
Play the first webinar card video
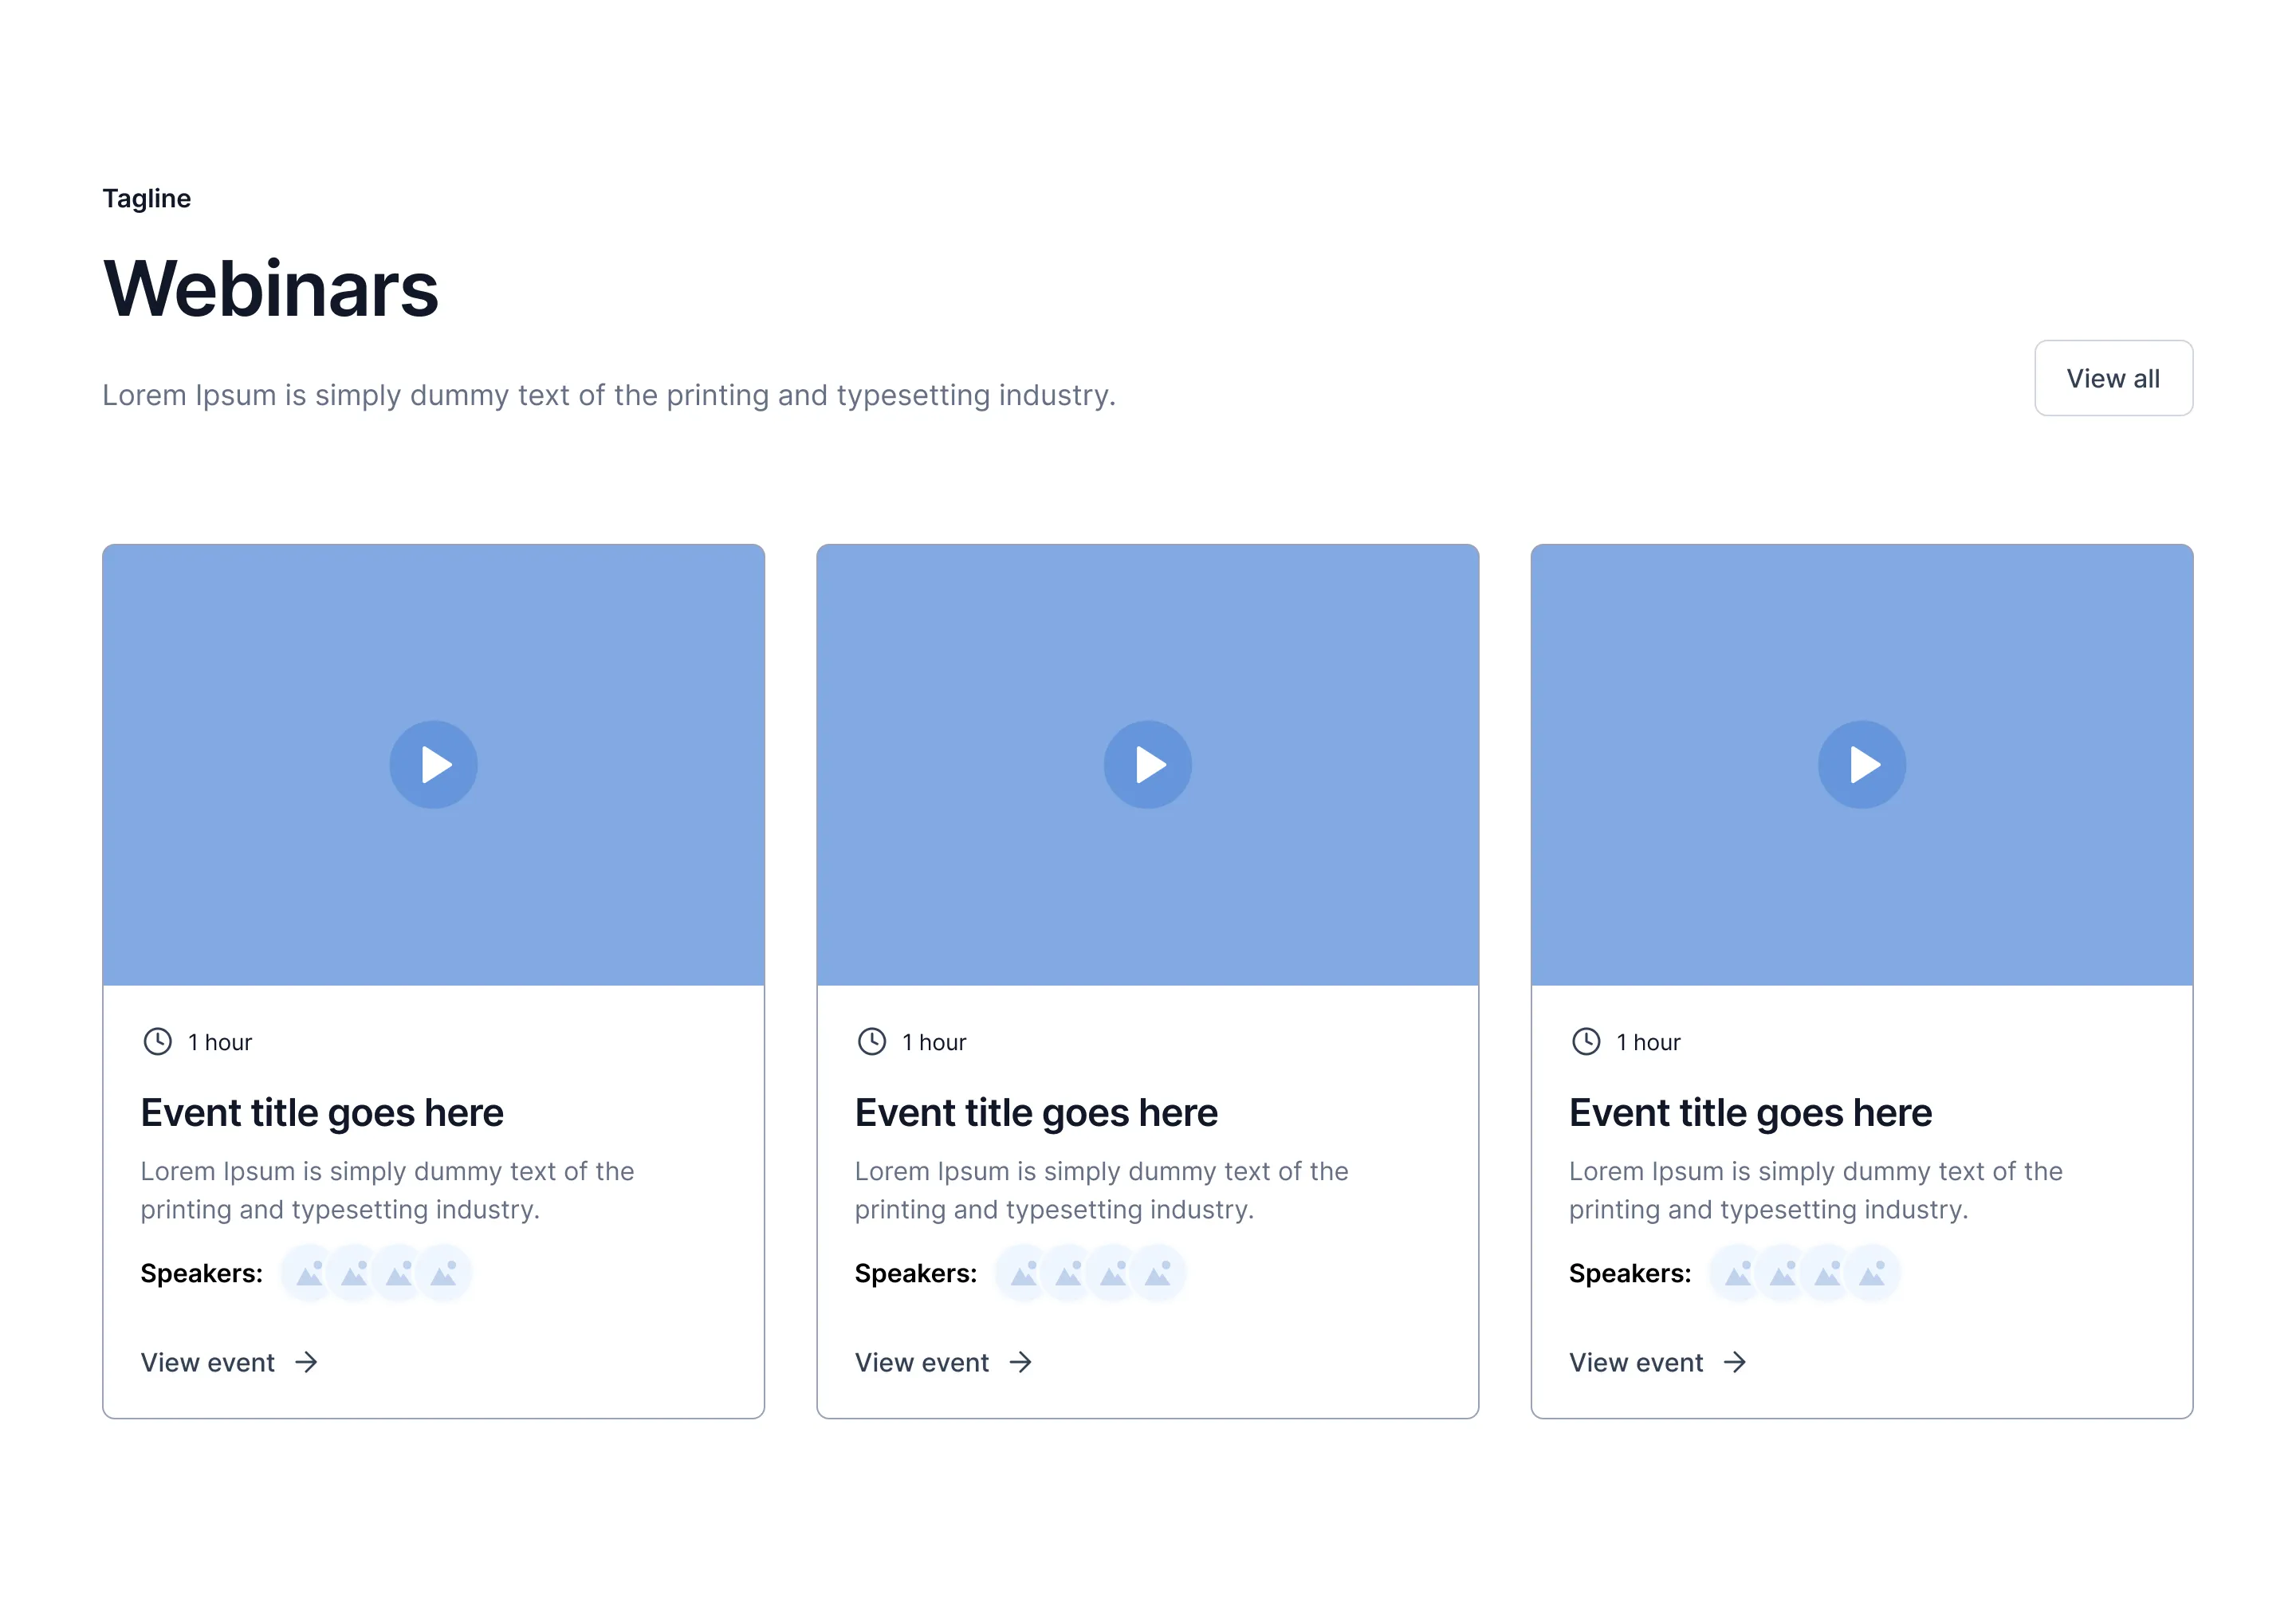(x=433, y=765)
